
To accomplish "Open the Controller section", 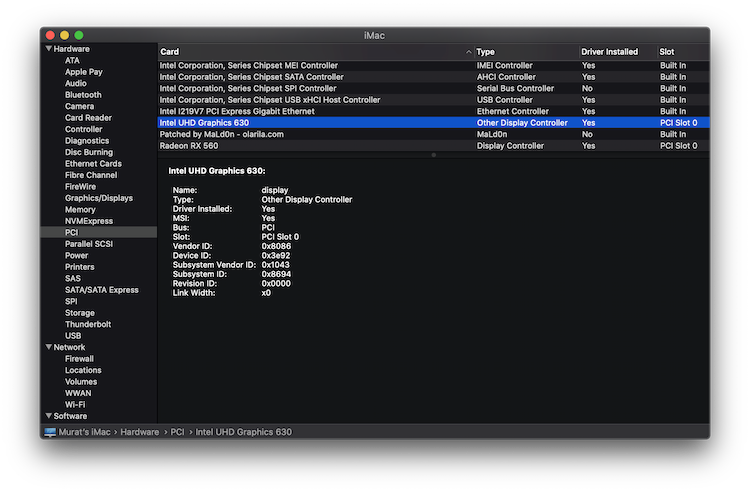I will tap(84, 129).
